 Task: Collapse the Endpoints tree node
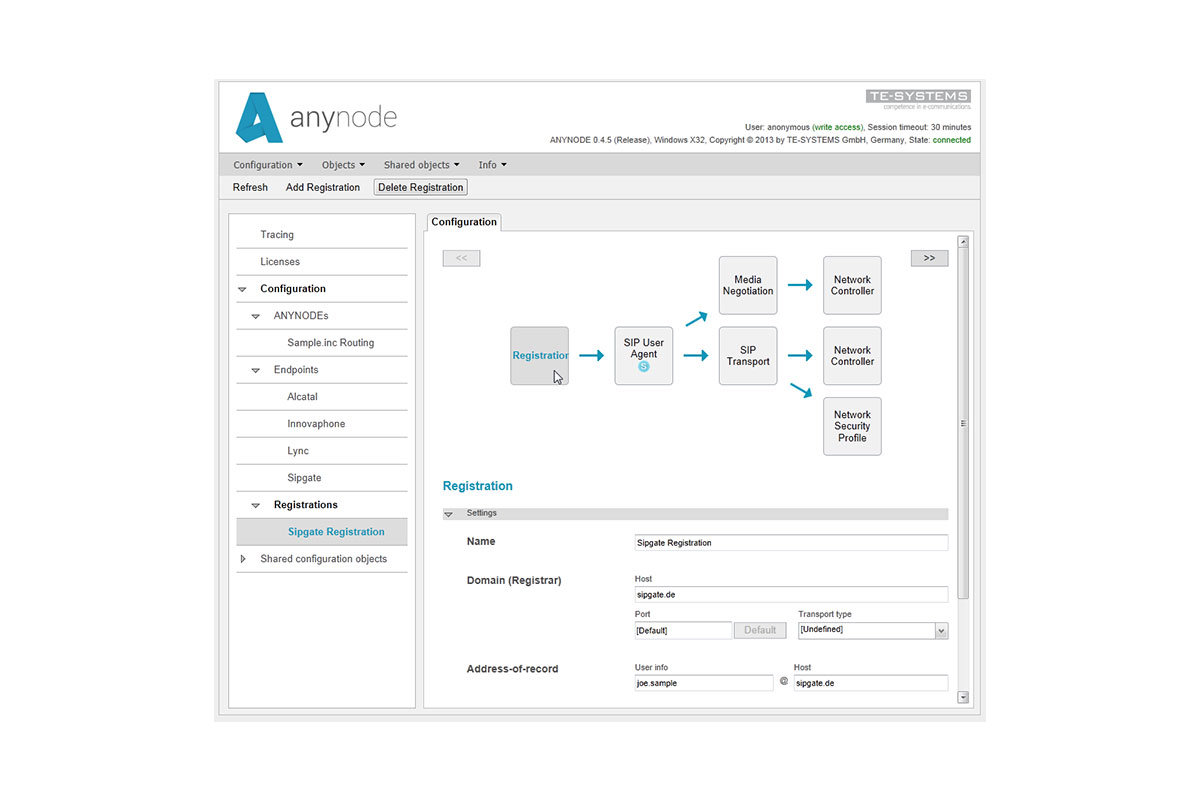click(256, 370)
